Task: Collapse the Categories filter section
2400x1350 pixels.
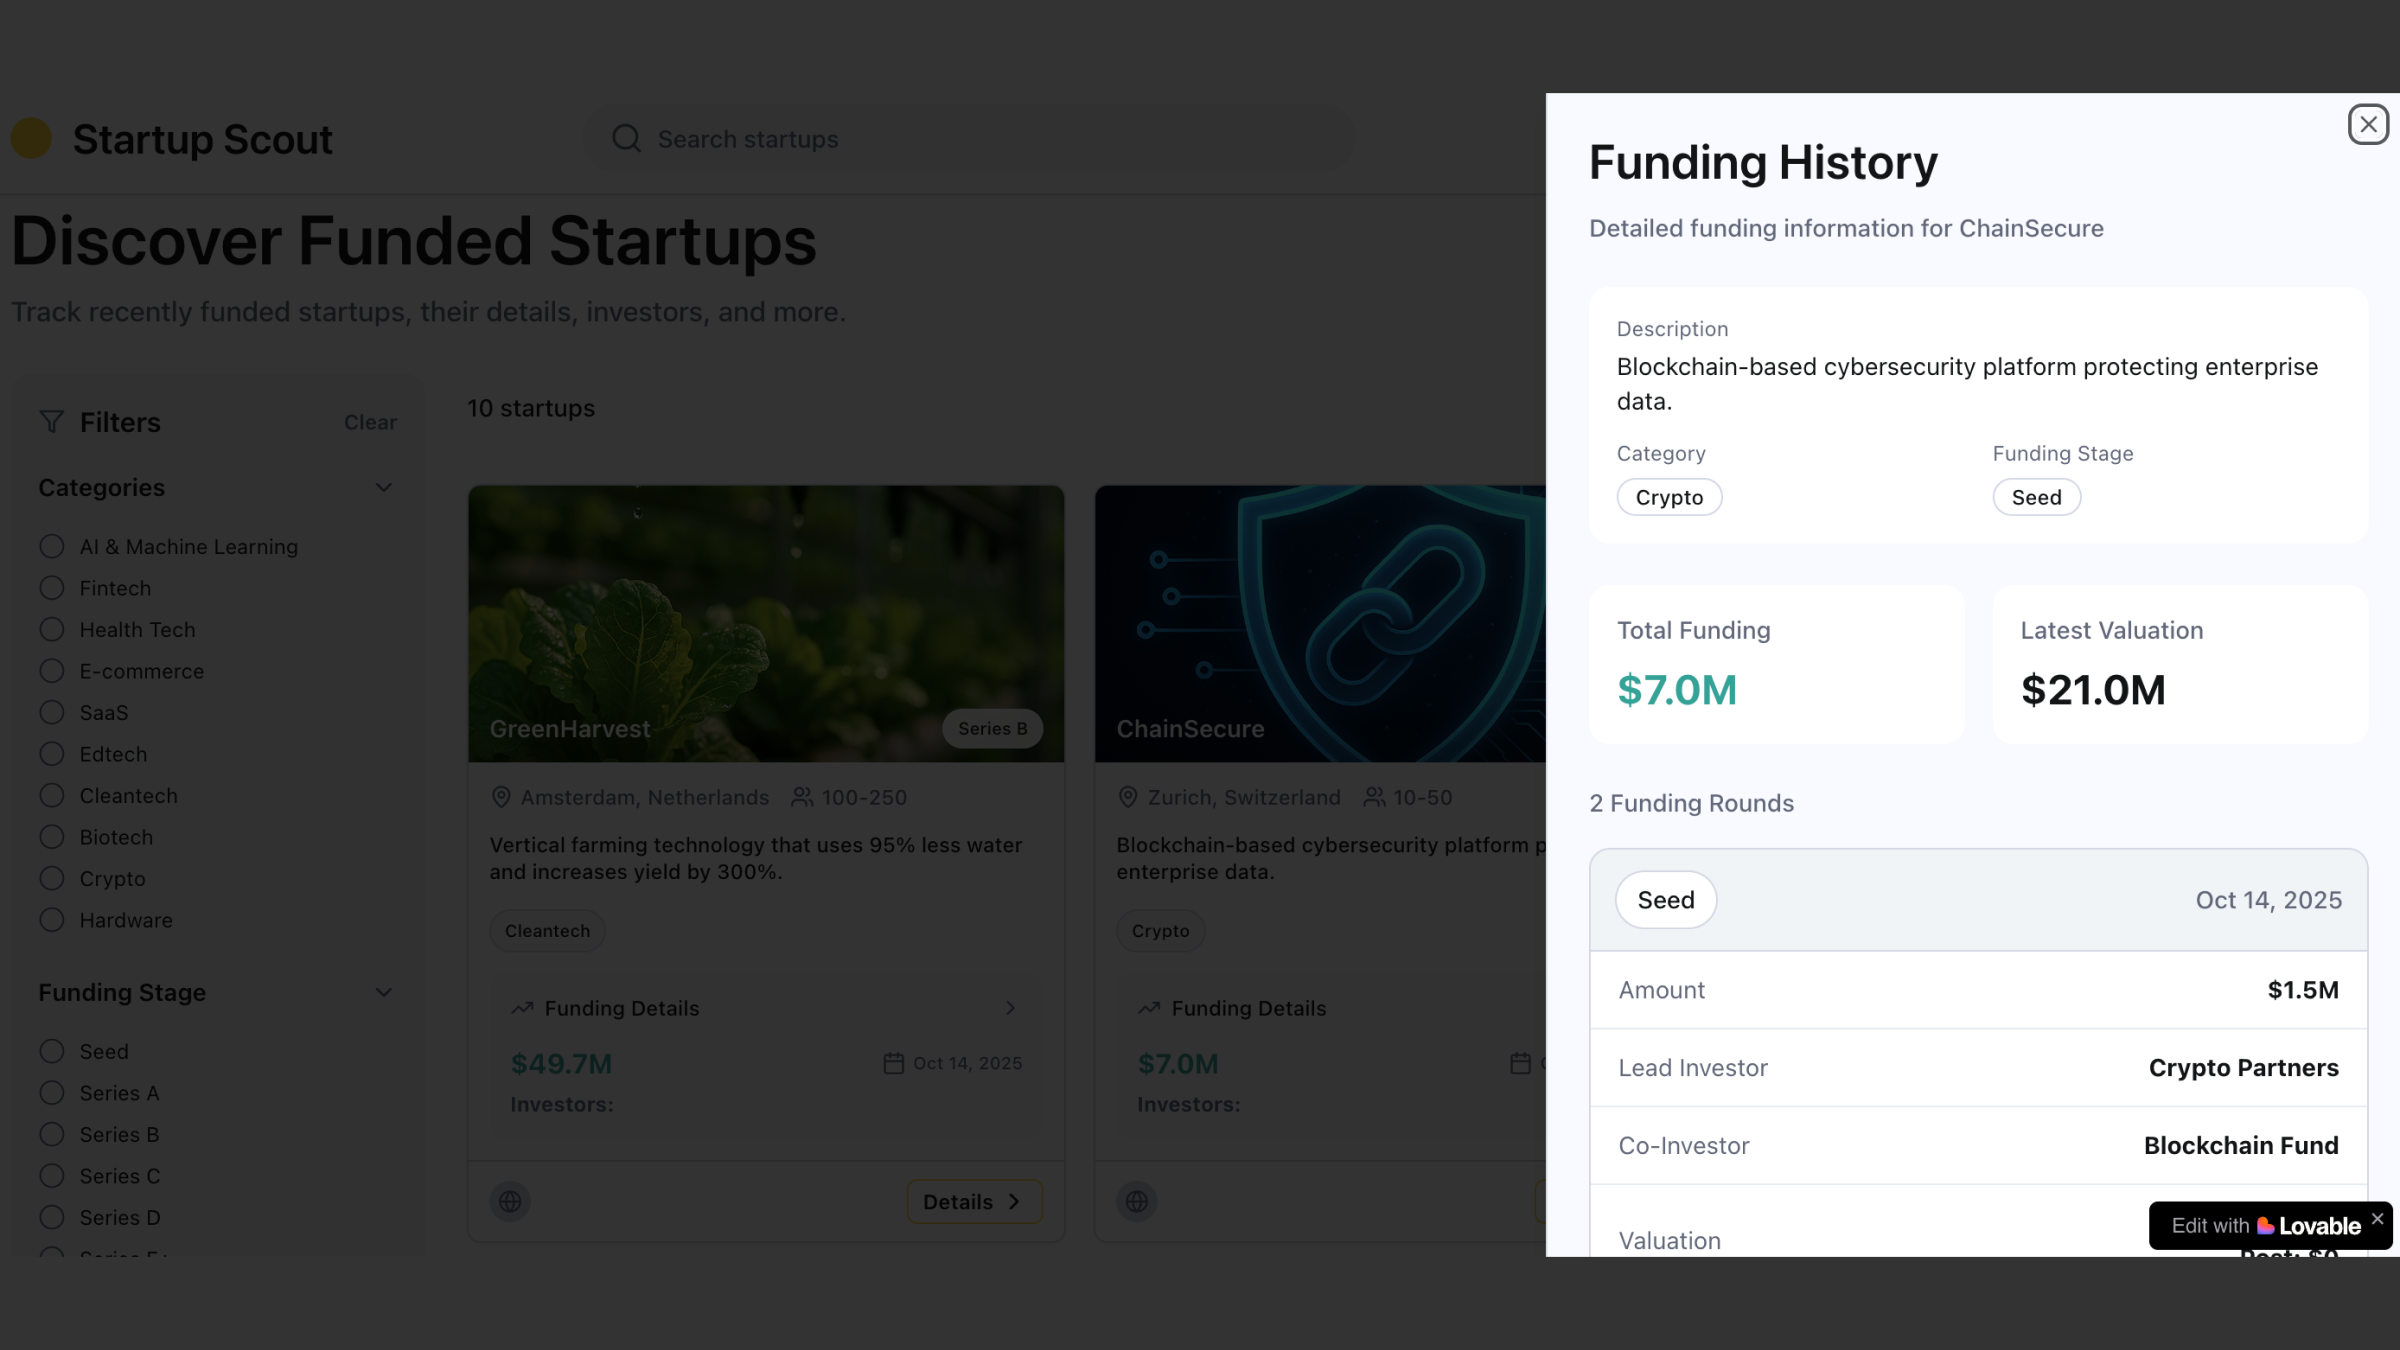Action: 383,488
